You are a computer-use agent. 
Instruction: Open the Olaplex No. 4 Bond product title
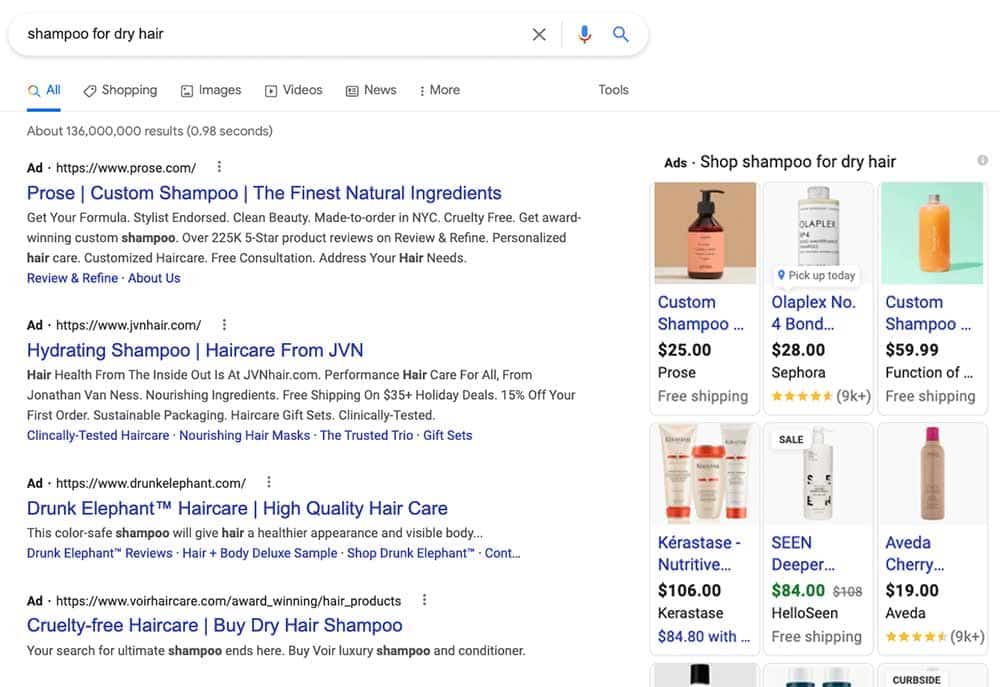point(813,313)
